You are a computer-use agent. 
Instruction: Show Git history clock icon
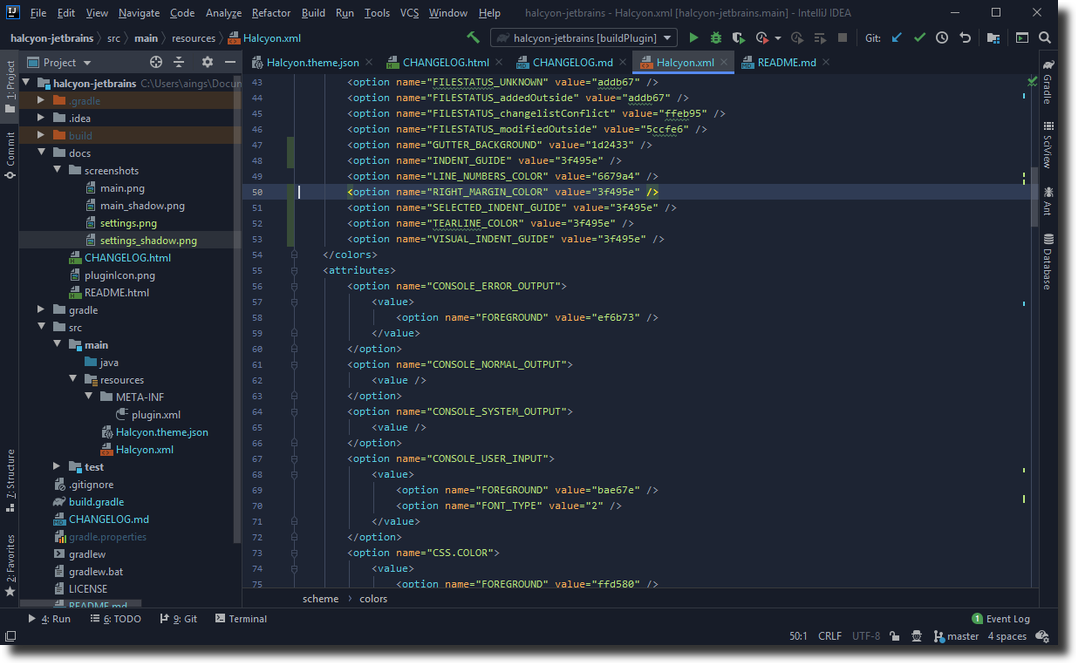click(x=942, y=38)
